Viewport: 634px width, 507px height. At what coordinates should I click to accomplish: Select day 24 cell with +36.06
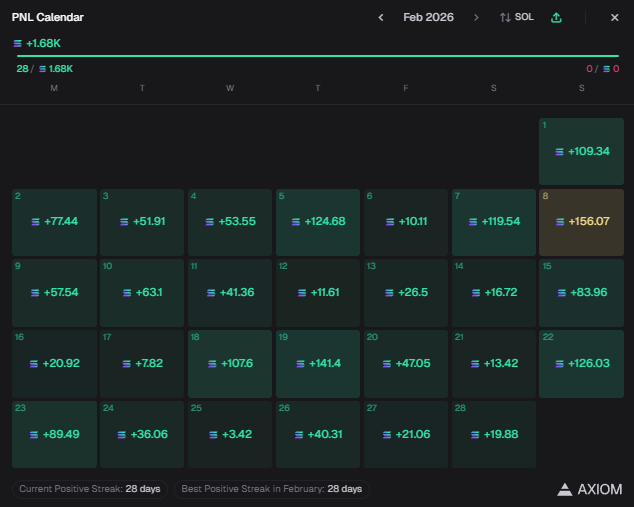(142, 435)
